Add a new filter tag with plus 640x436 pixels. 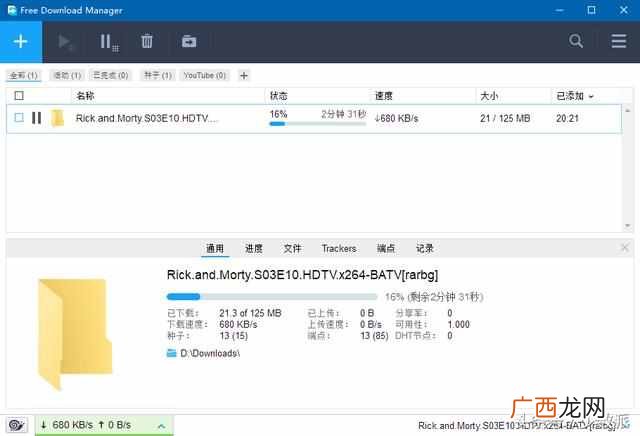(x=244, y=76)
